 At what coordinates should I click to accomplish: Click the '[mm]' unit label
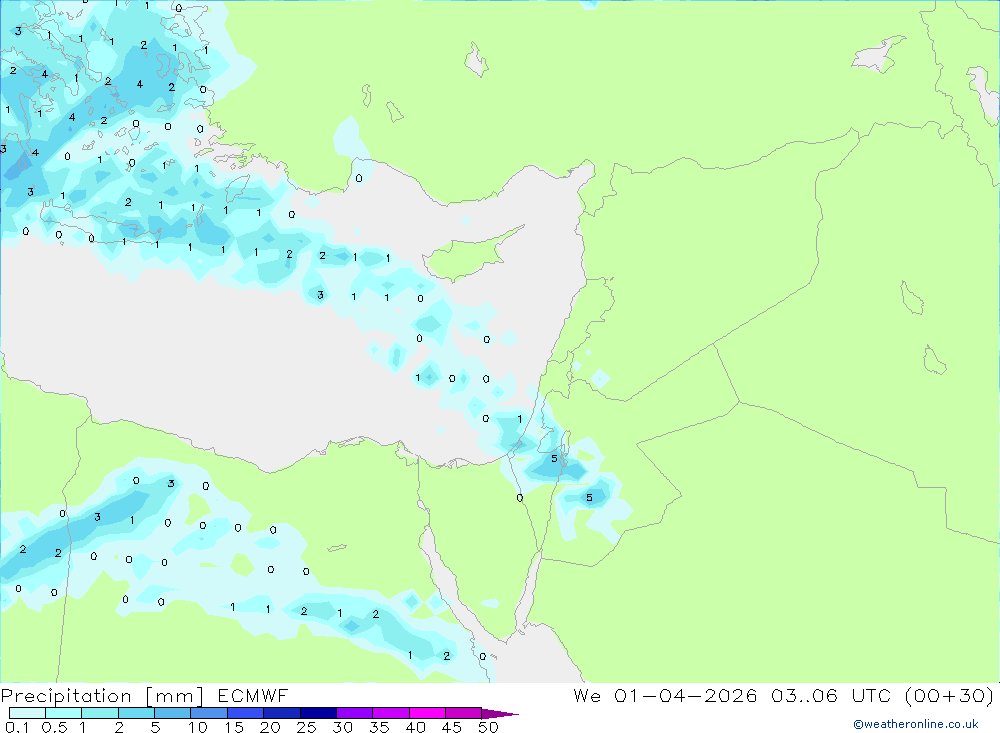[x=174, y=696]
